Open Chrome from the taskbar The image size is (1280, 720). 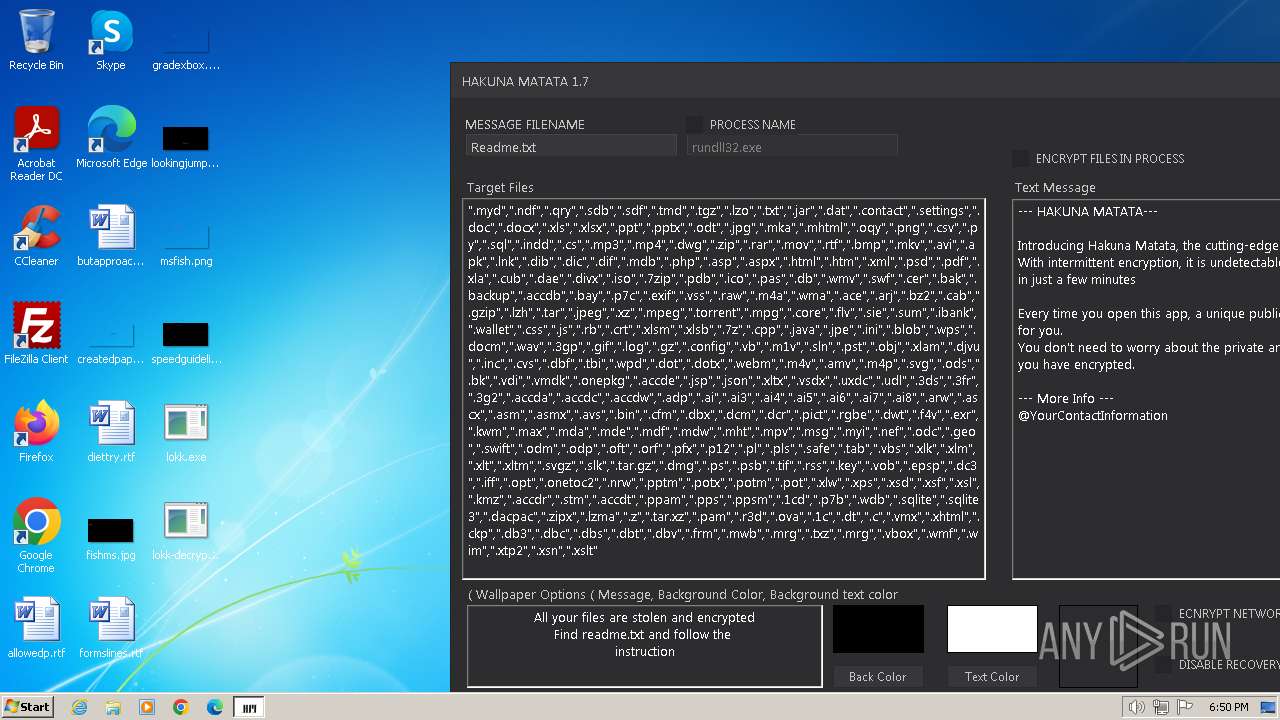pos(181,707)
